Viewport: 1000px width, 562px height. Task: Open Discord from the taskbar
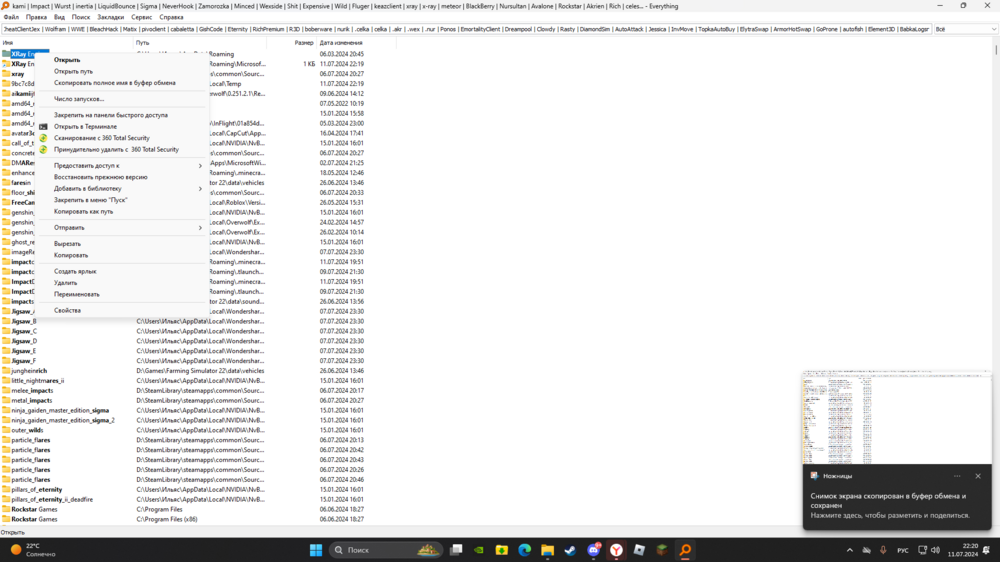coord(594,550)
